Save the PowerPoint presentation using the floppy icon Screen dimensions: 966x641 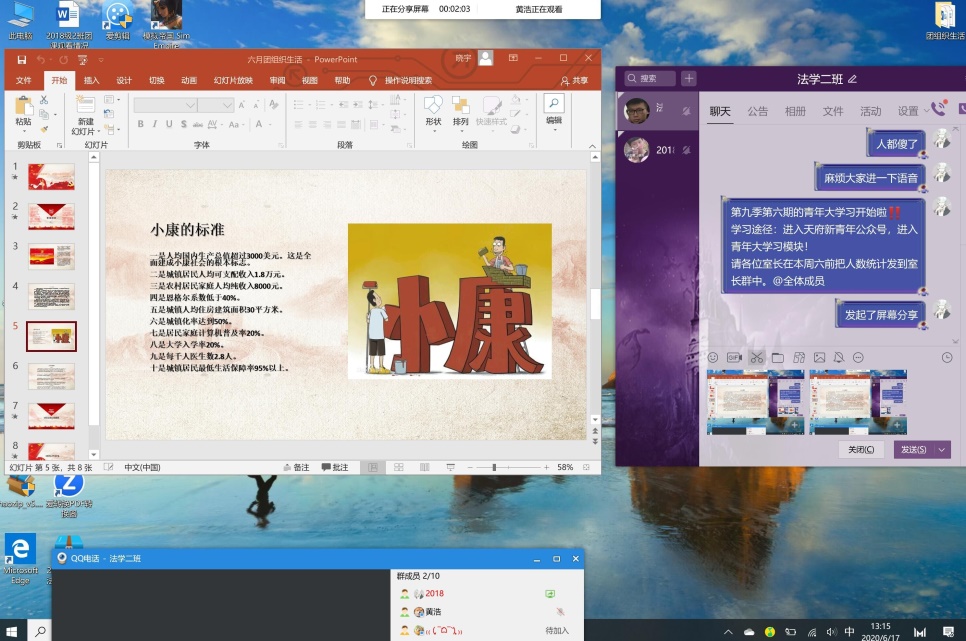click(22, 60)
